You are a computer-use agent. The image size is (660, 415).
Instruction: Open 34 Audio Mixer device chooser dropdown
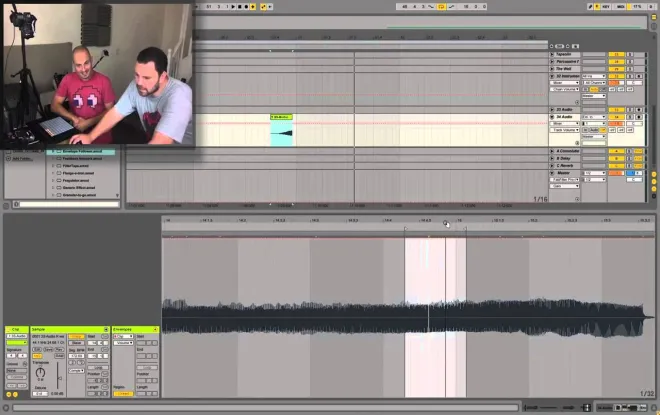[564, 123]
